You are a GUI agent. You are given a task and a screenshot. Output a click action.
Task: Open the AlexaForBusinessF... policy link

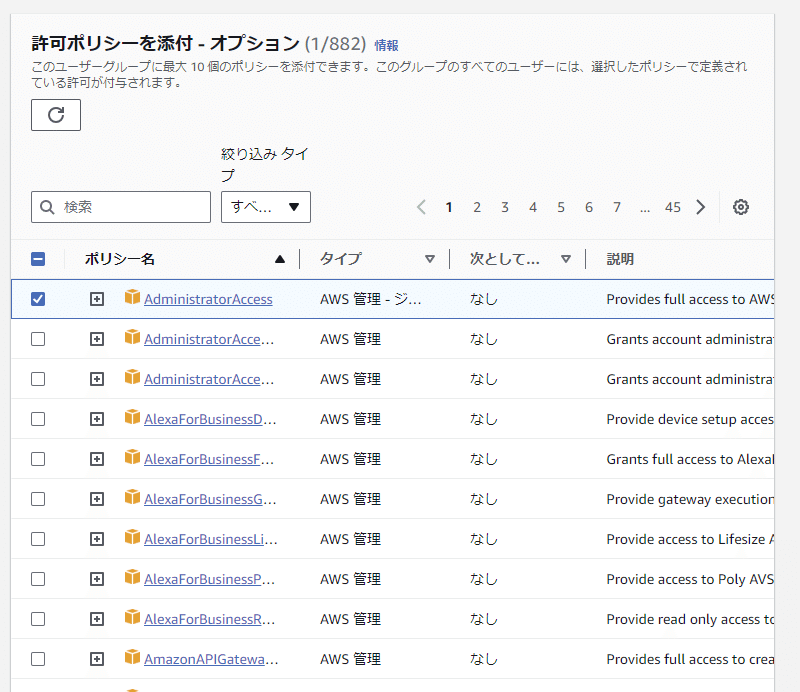[x=209, y=459]
